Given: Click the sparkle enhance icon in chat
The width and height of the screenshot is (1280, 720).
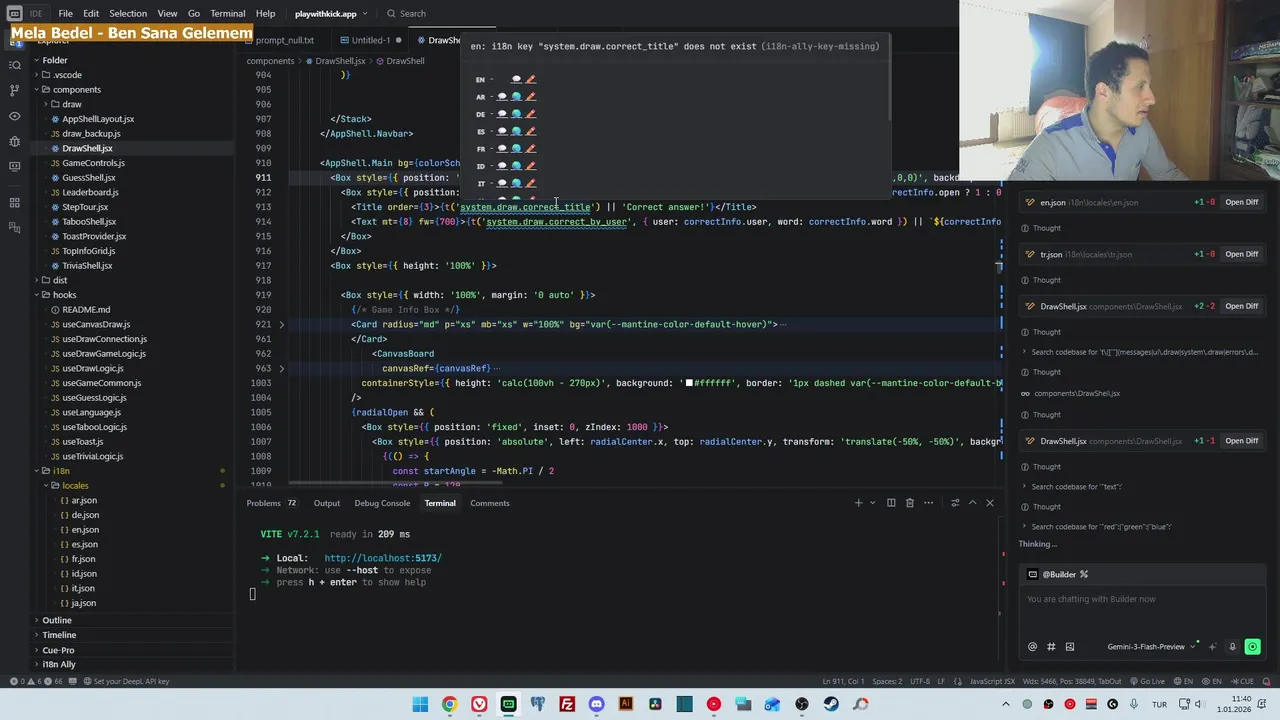Looking at the screenshot, I should click(1212, 647).
